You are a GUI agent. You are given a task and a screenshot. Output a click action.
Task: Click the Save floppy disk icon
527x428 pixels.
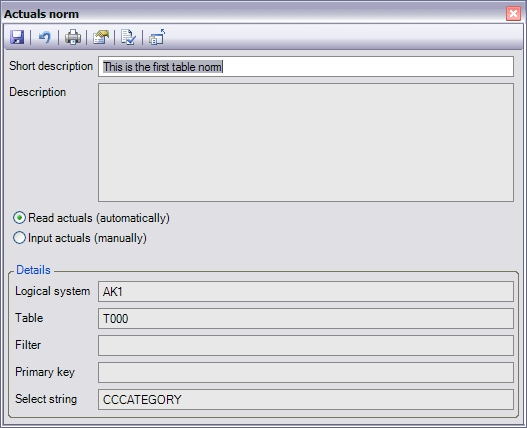click(17, 37)
